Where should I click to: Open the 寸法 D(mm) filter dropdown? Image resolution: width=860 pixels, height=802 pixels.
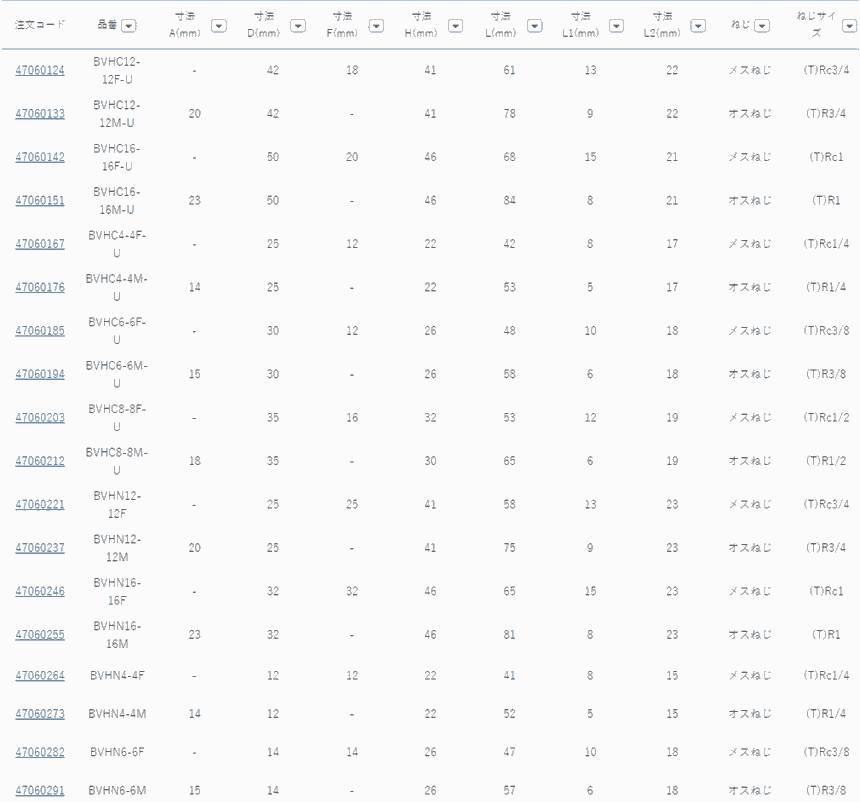click(x=298, y=26)
